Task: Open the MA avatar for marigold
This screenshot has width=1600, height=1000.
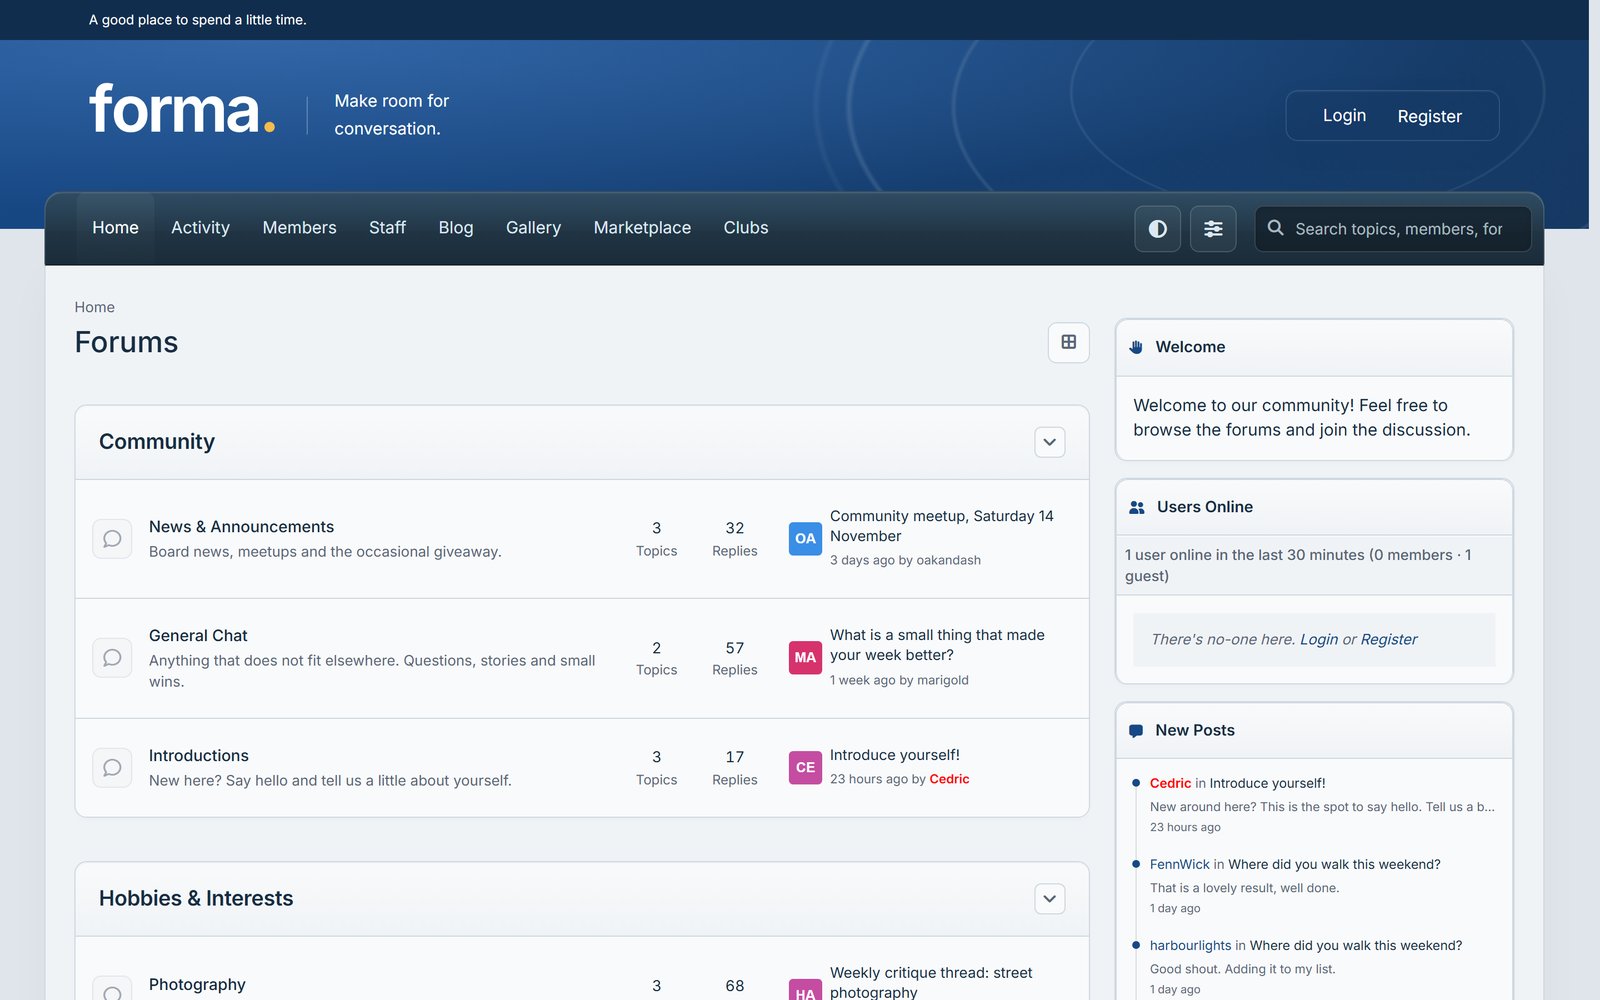Action: point(805,657)
